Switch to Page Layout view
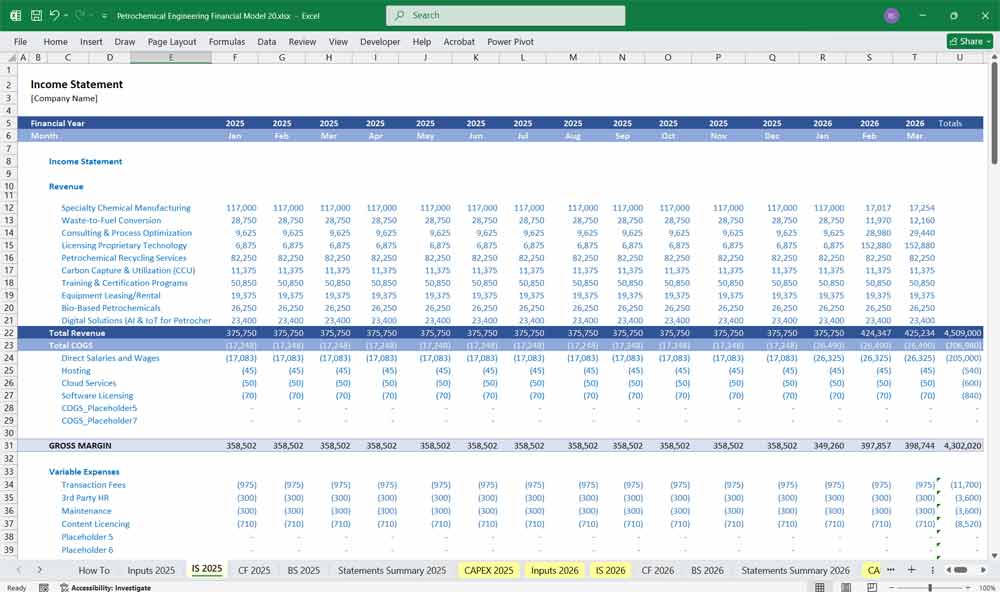The height and width of the screenshot is (592, 1000). pos(845,587)
